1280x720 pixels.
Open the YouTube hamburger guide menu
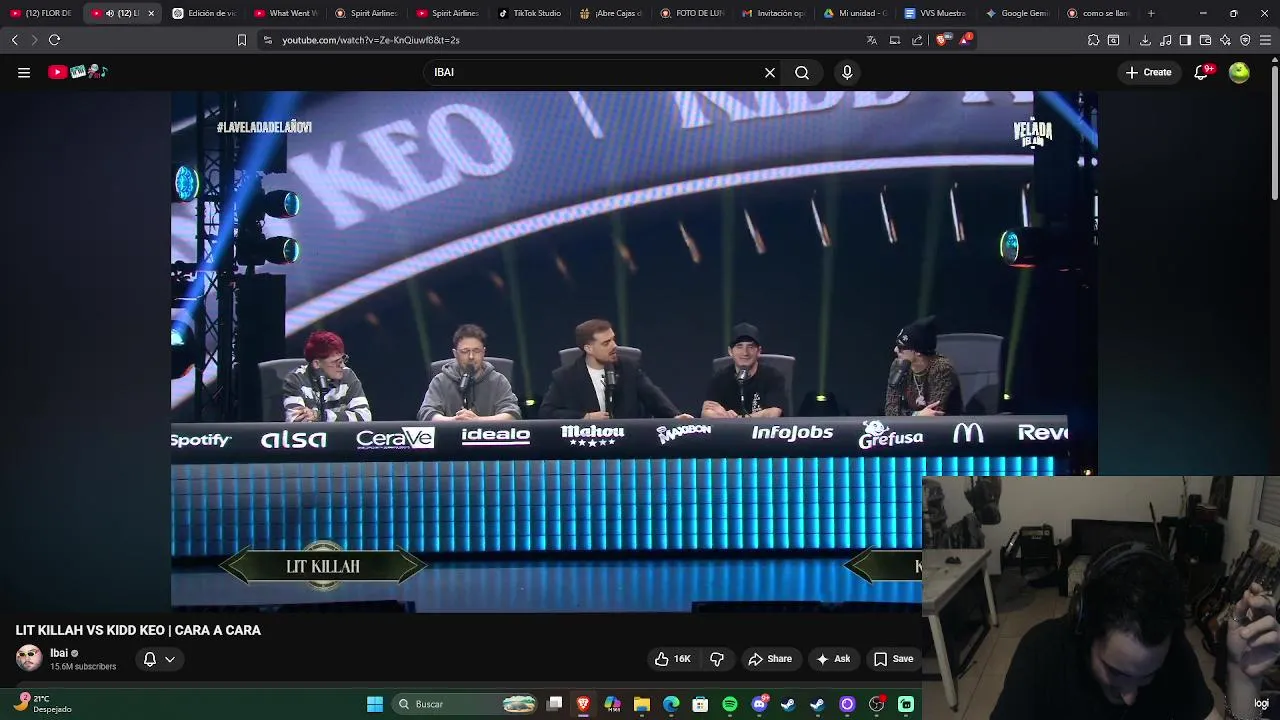24,72
